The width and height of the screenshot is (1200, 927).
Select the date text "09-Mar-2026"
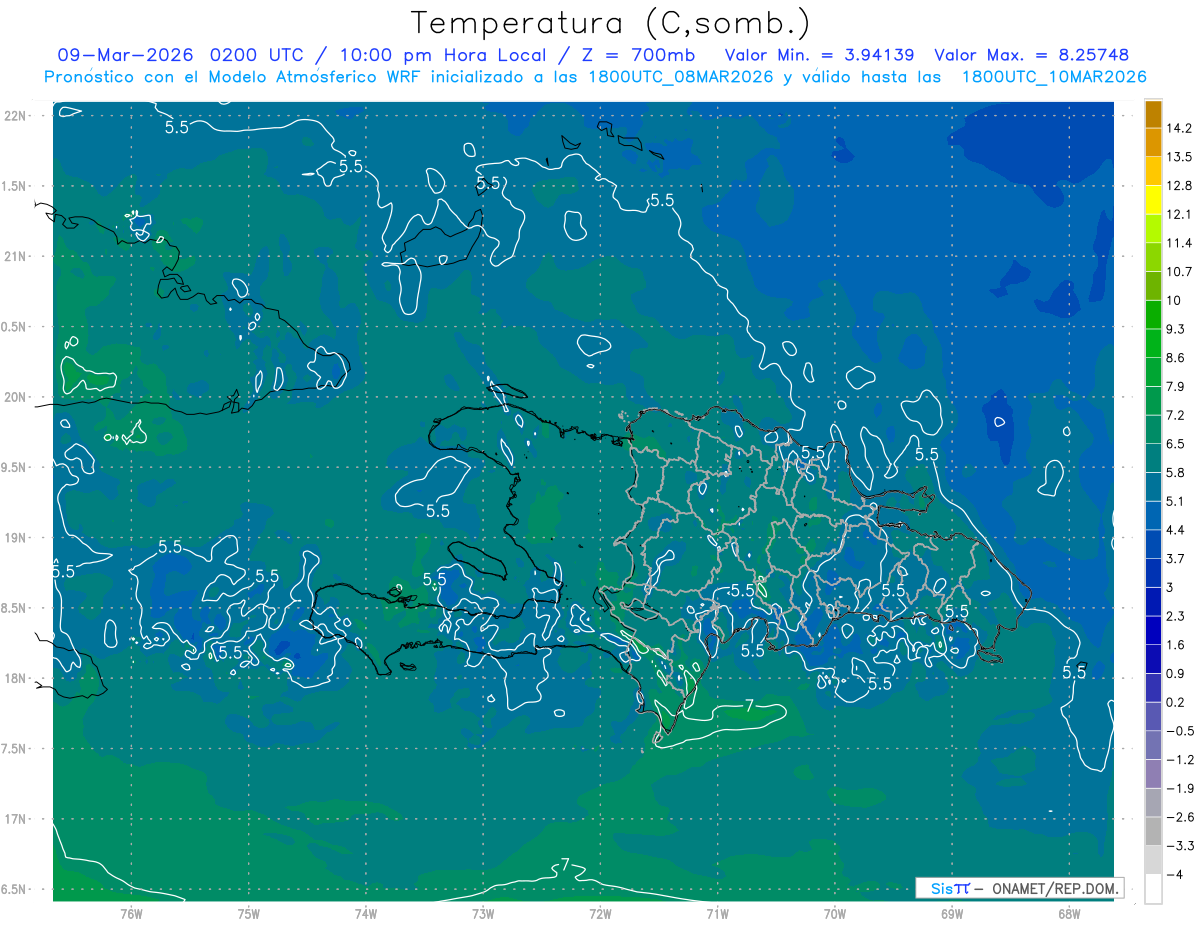[126, 55]
